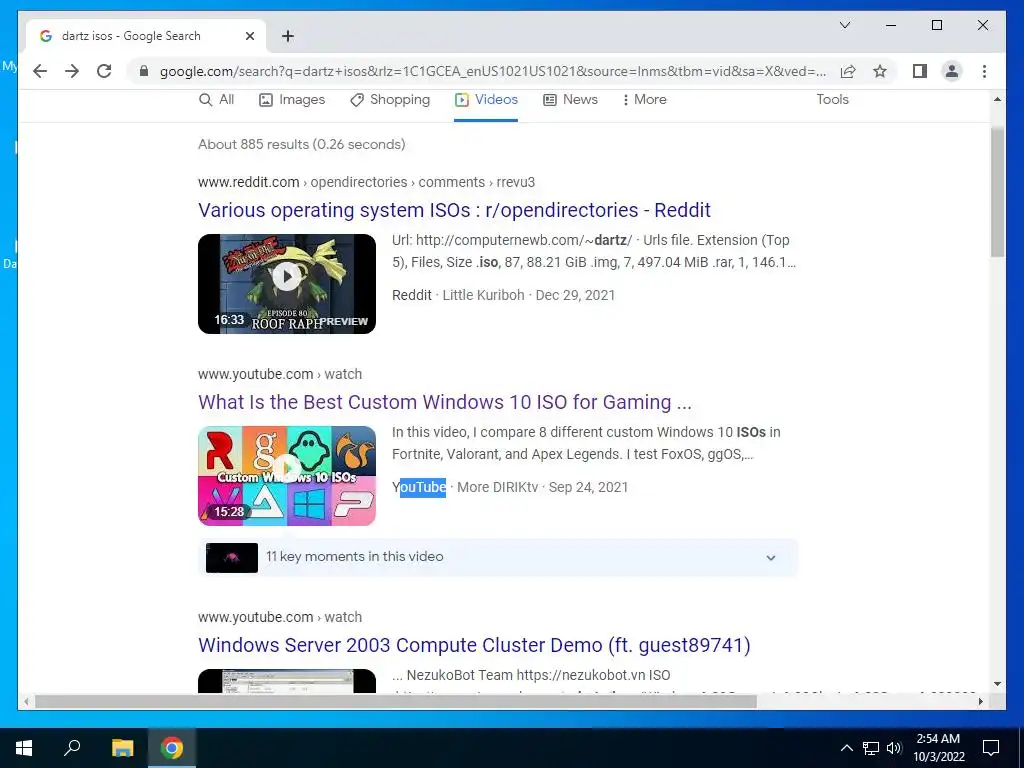Open the search Tools options
This screenshot has height=768, width=1024.
tap(832, 99)
